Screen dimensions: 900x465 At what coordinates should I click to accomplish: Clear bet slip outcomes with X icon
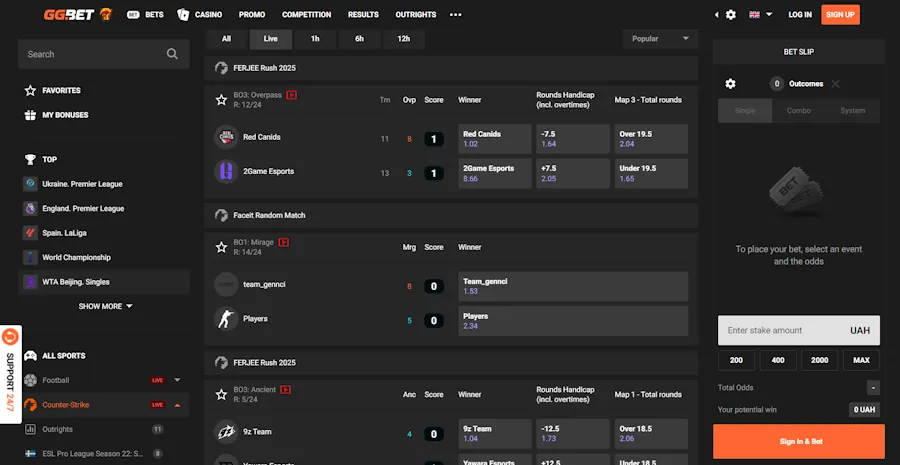point(835,84)
